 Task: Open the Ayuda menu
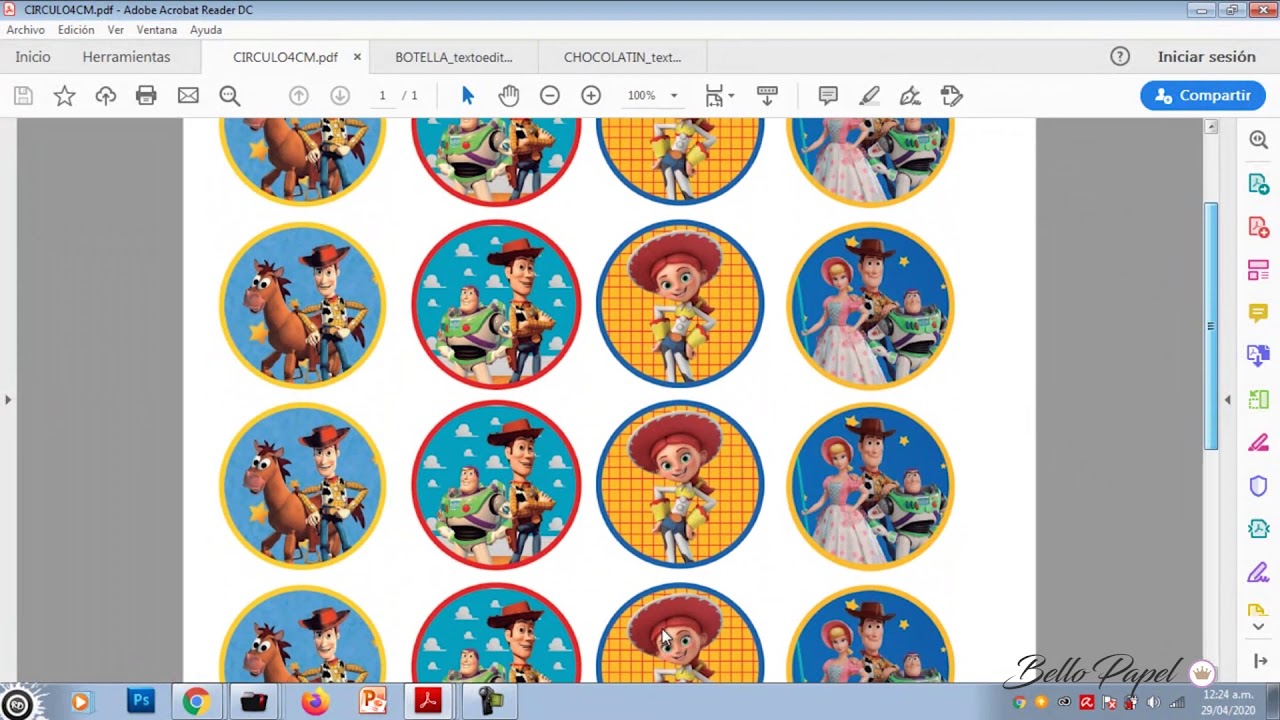coord(206,30)
